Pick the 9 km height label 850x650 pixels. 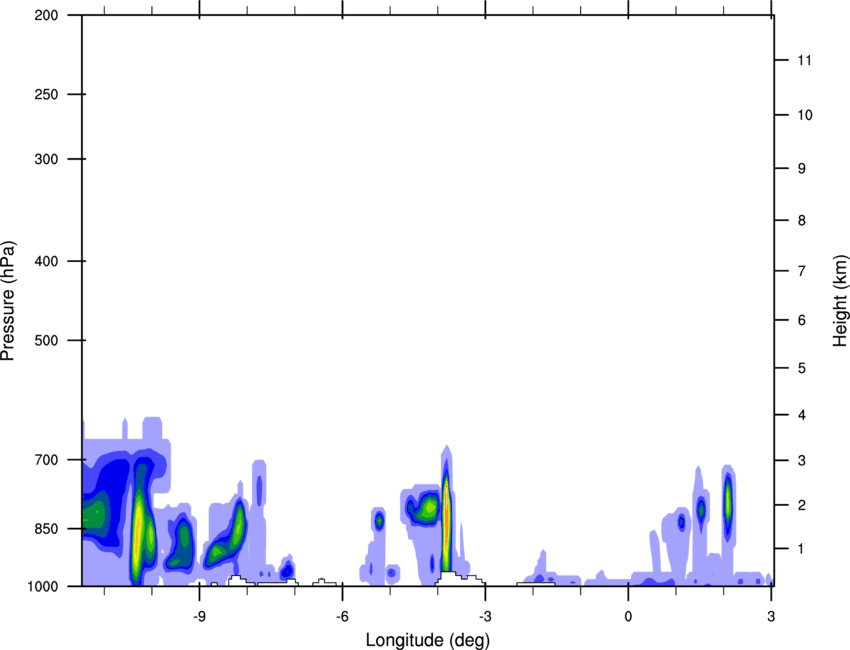tap(802, 169)
